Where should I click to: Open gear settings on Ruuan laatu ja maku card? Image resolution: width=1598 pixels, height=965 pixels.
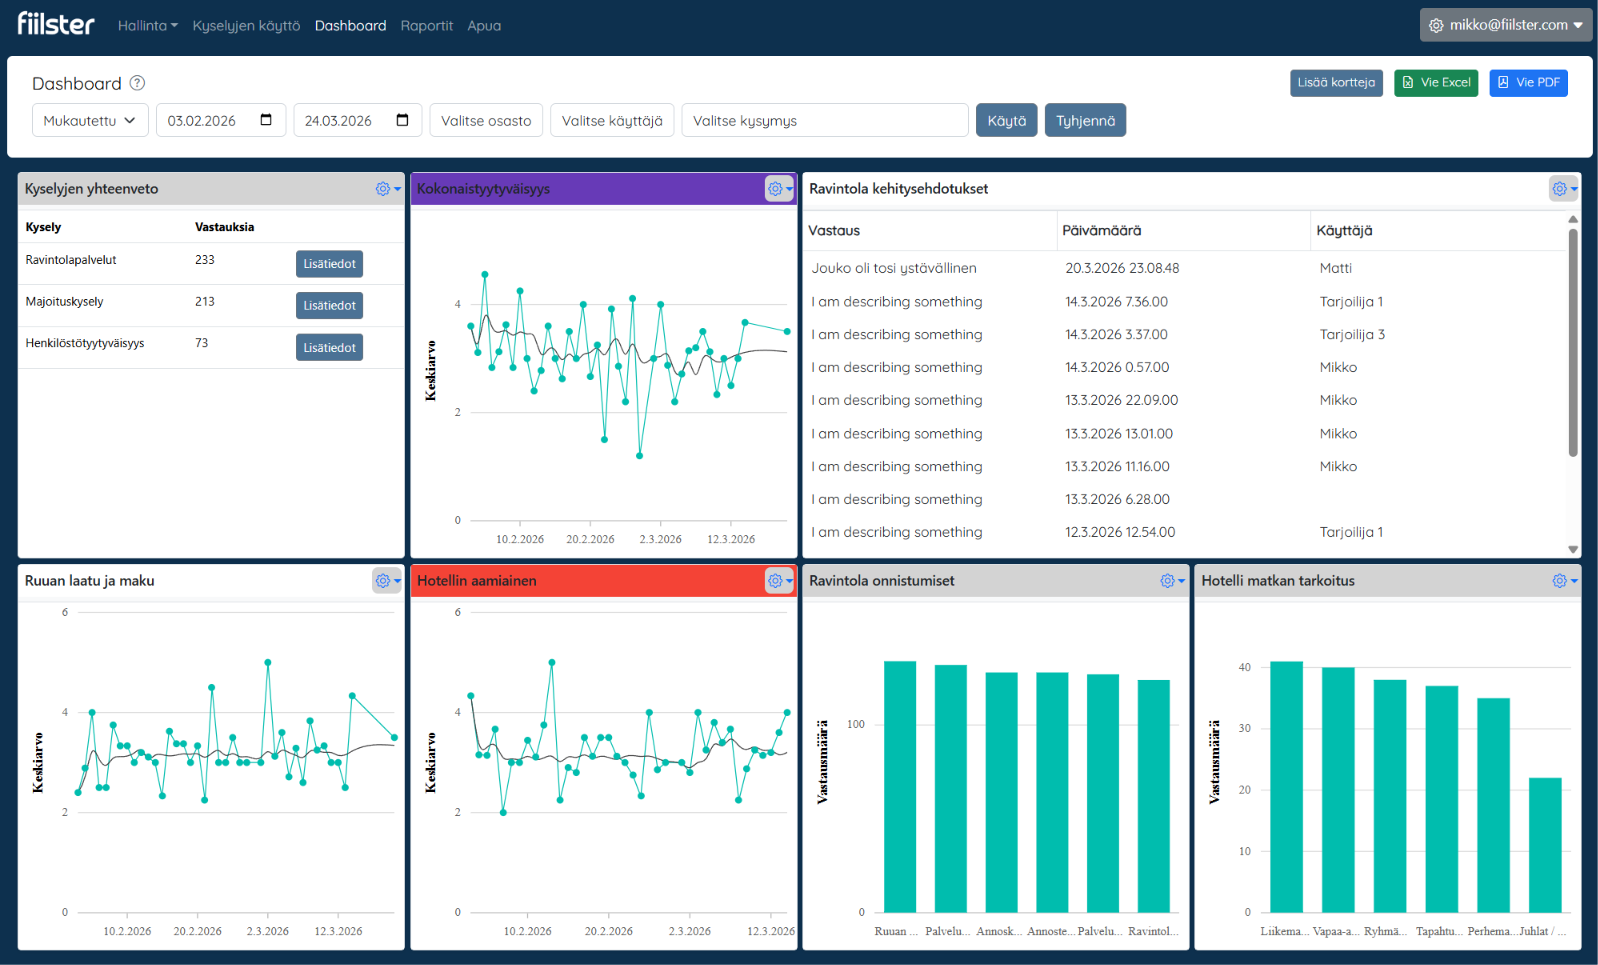pyautogui.click(x=388, y=581)
